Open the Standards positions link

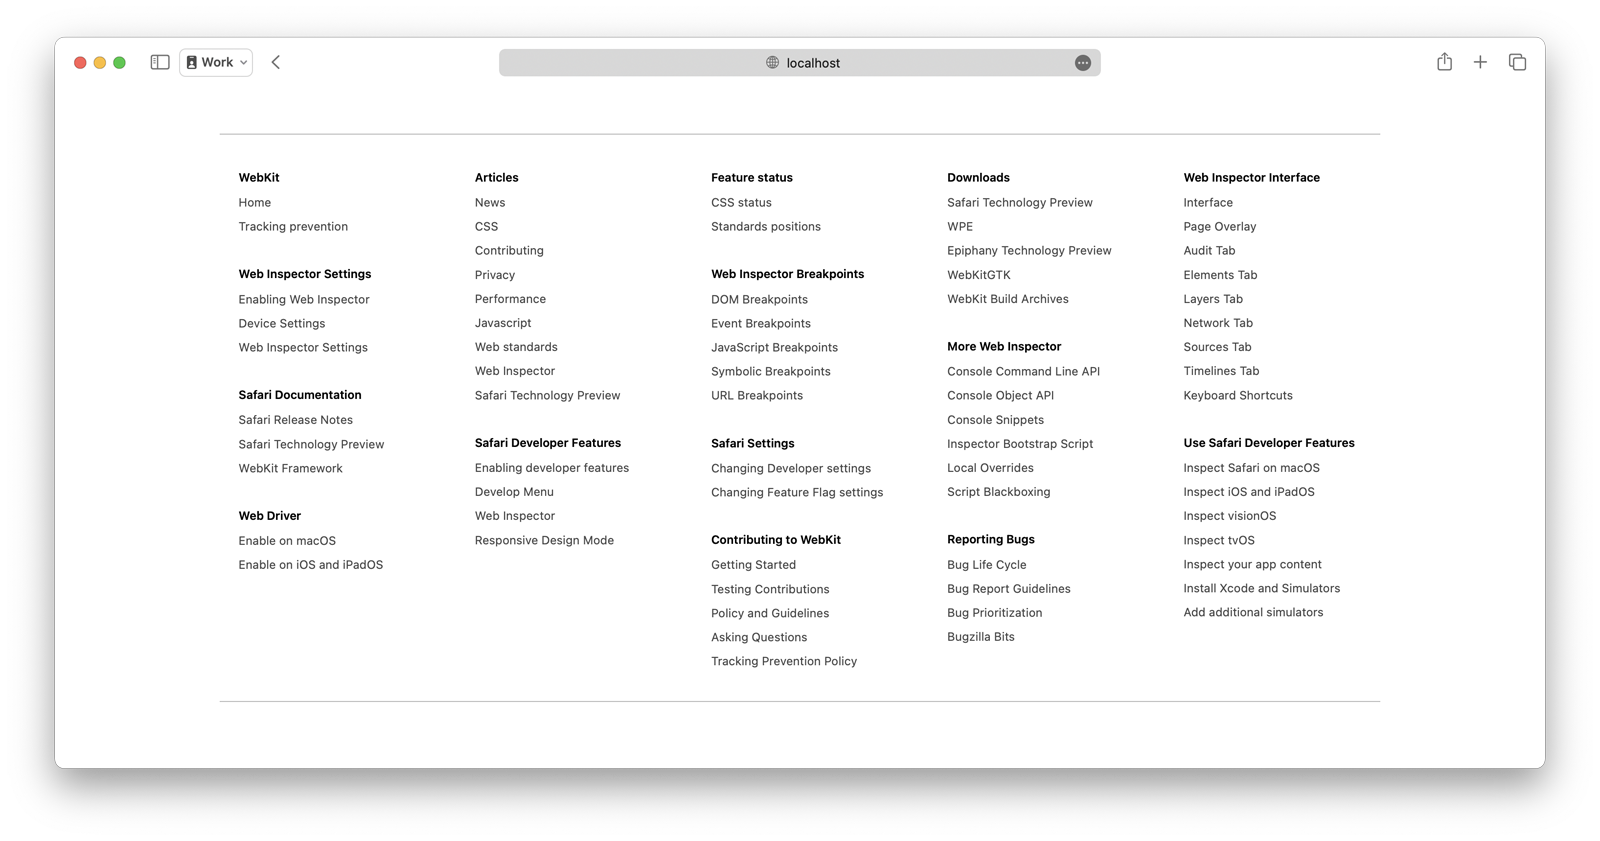click(x=766, y=227)
